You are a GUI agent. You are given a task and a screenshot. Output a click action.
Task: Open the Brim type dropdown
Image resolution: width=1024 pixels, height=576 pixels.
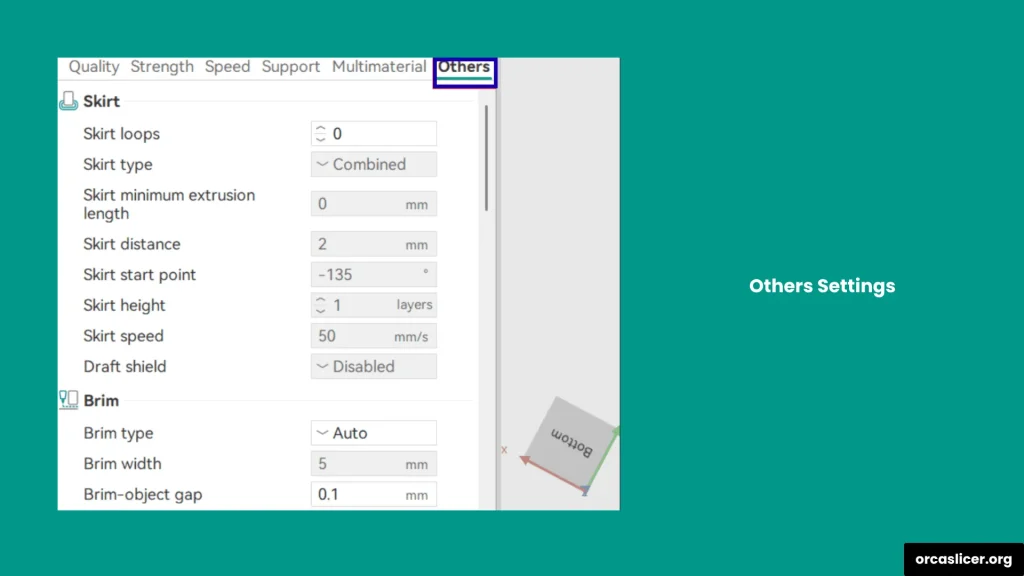click(373, 433)
